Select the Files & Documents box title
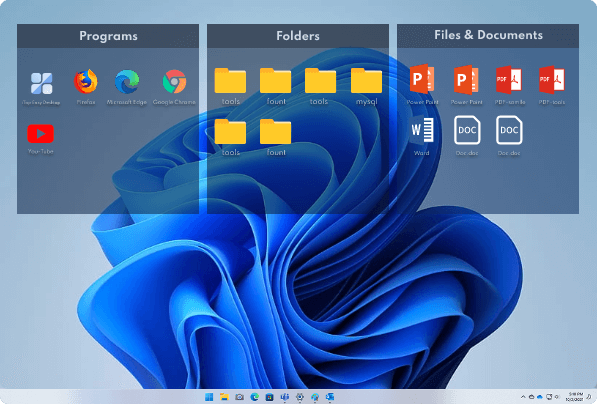Viewport: 597px width, 404px height. coord(488,35)
